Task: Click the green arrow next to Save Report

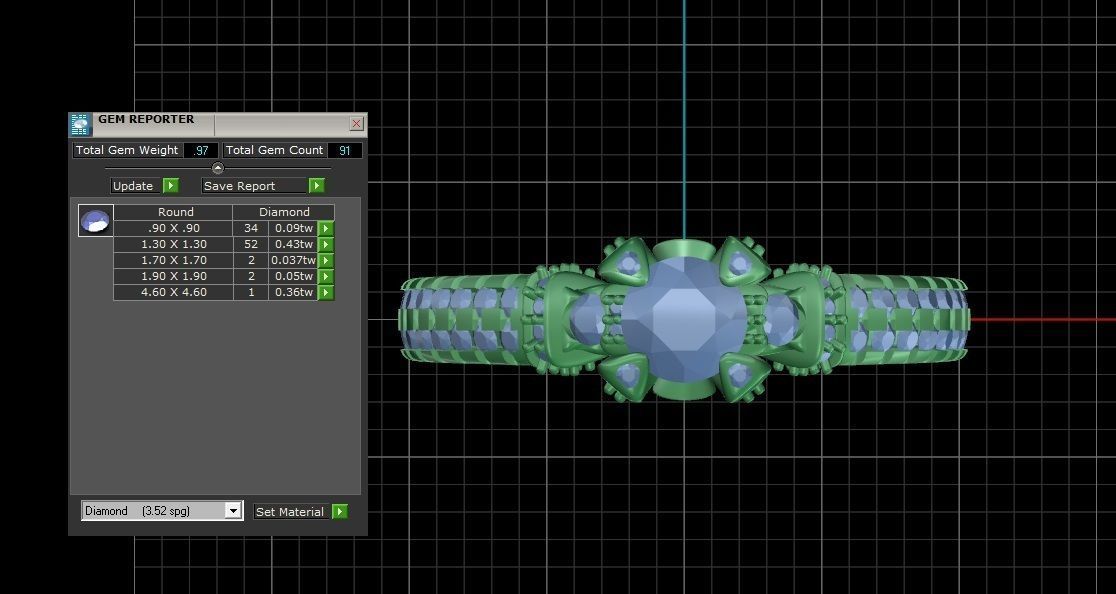Action: click(x=317, y=186)
